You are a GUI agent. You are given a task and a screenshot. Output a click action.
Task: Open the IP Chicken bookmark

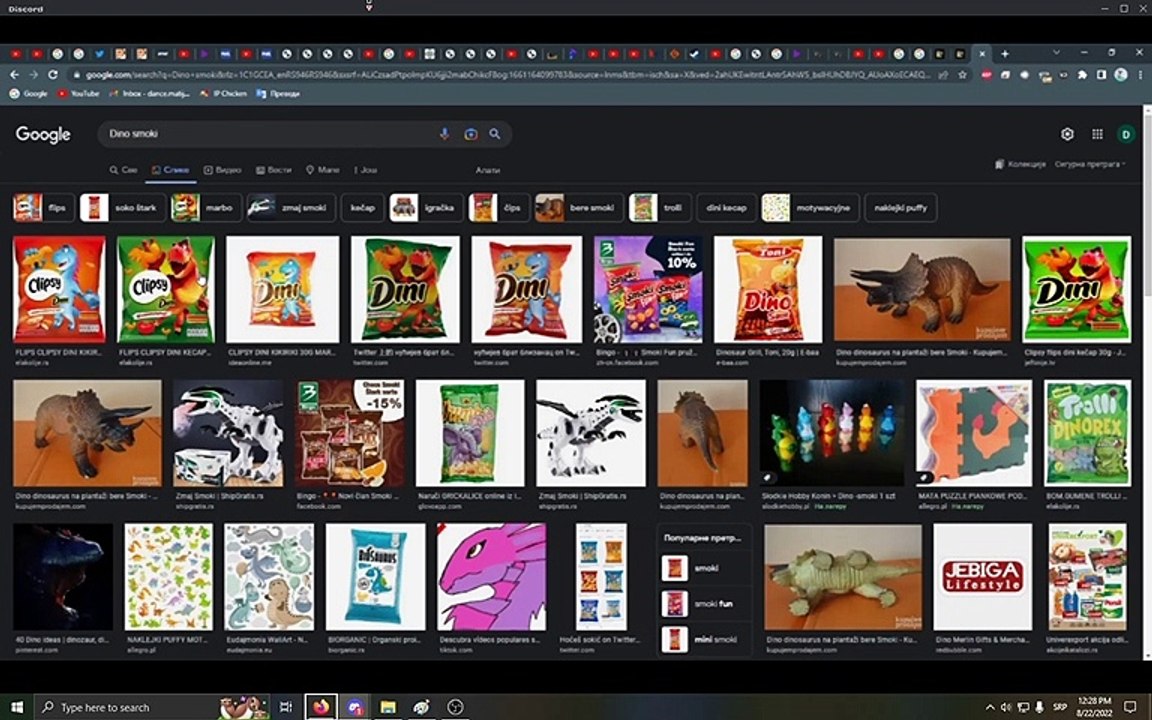coord(223,94)
